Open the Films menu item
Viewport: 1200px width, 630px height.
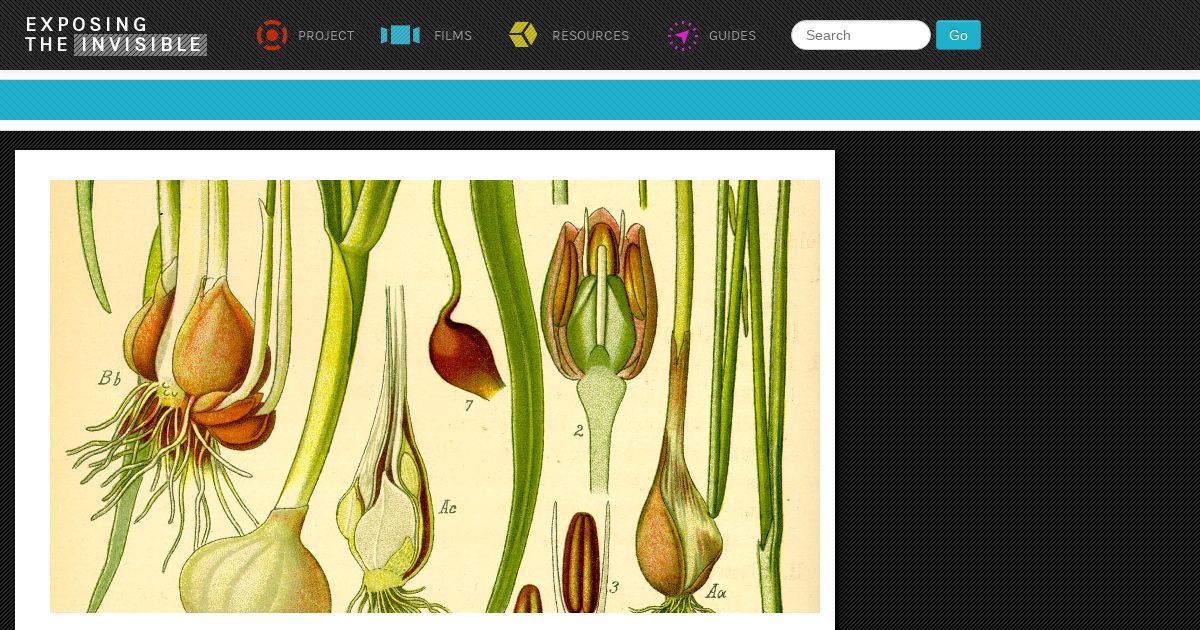click(x=453, y=36)
